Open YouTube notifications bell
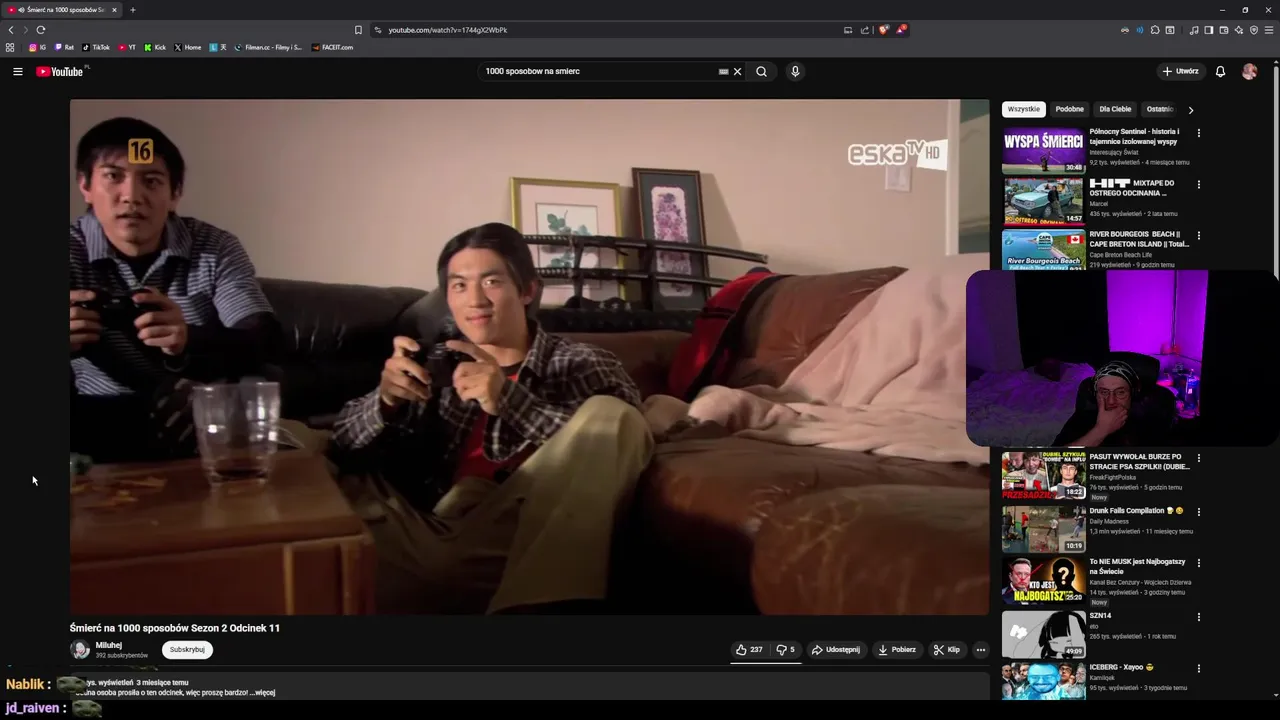 (x=1220, y=71)
